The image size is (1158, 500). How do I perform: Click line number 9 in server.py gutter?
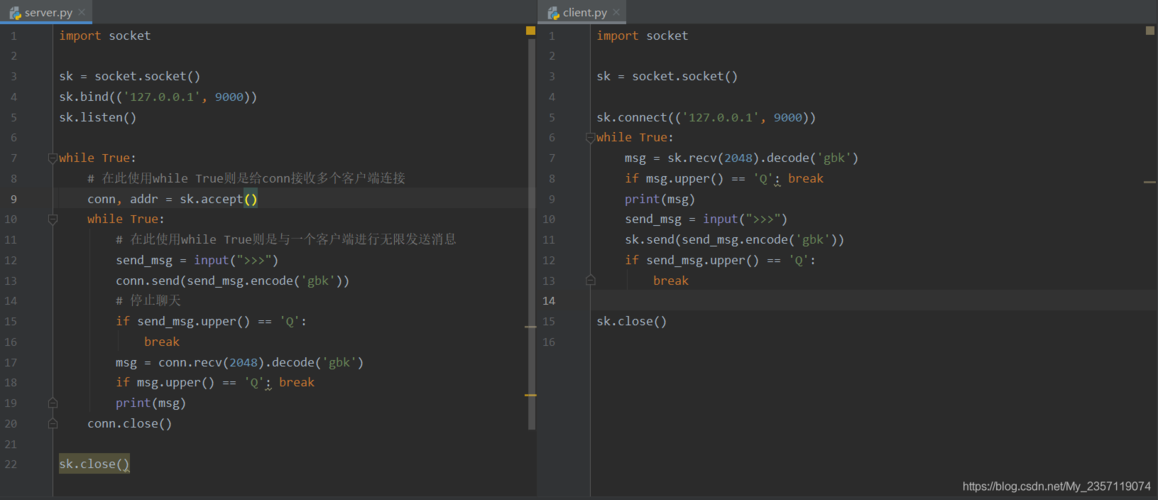click(14, 199)
